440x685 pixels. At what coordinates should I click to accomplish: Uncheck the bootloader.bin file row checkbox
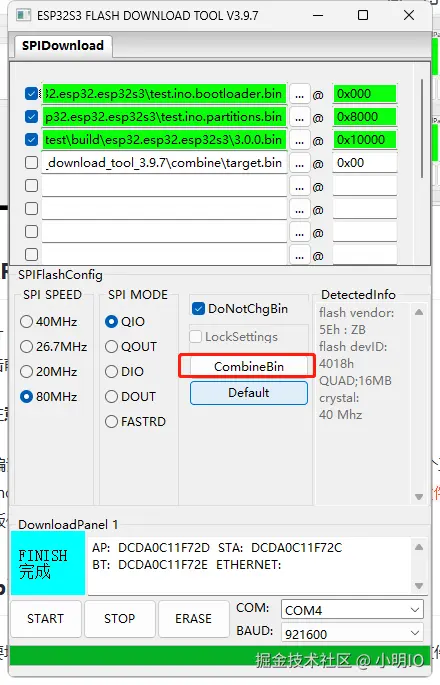tap(31, 93)
